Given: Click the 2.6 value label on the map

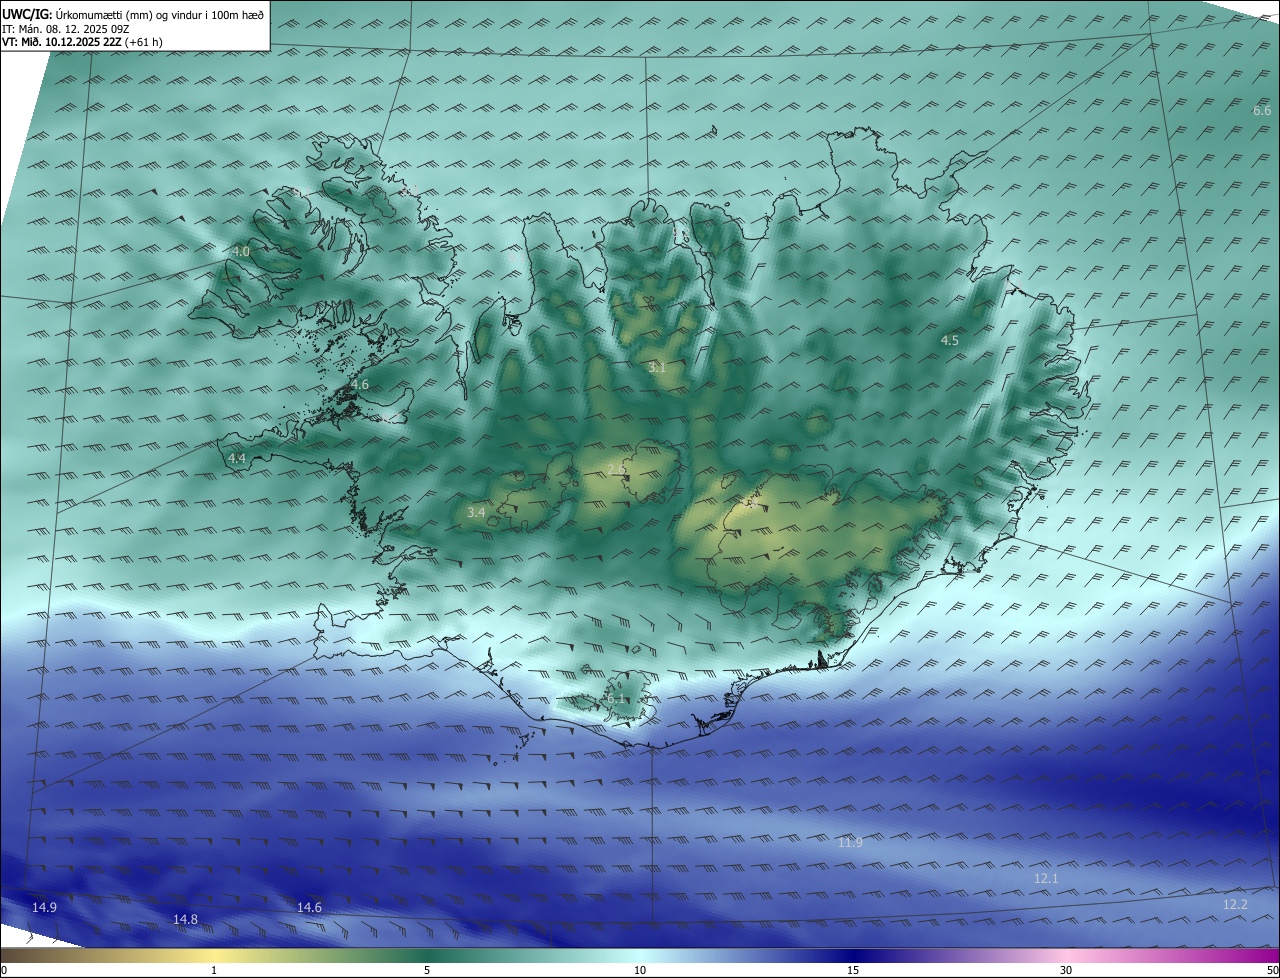Looking at the screenshot, I should pos(617,469).
